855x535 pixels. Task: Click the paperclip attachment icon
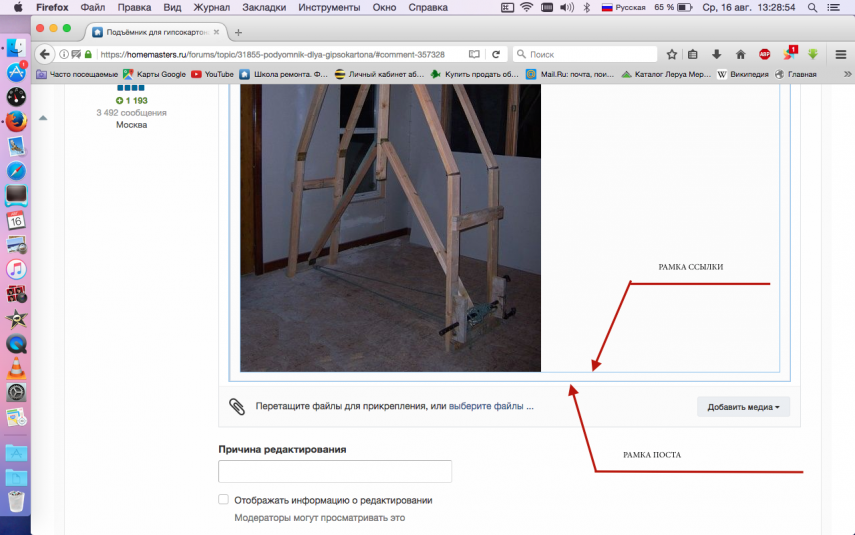pos(237,407)
